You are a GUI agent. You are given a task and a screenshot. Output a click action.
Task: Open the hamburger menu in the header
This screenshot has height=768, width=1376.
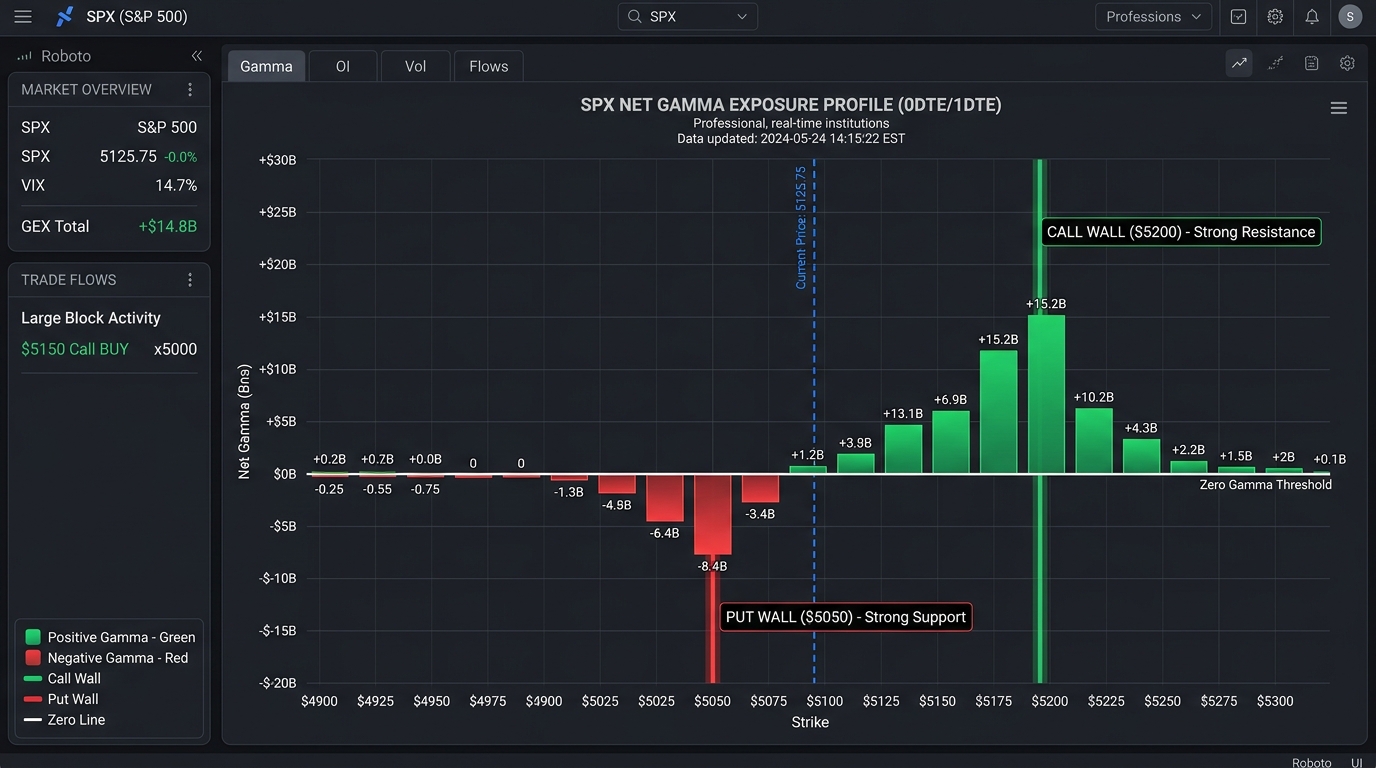pos(23,17)
